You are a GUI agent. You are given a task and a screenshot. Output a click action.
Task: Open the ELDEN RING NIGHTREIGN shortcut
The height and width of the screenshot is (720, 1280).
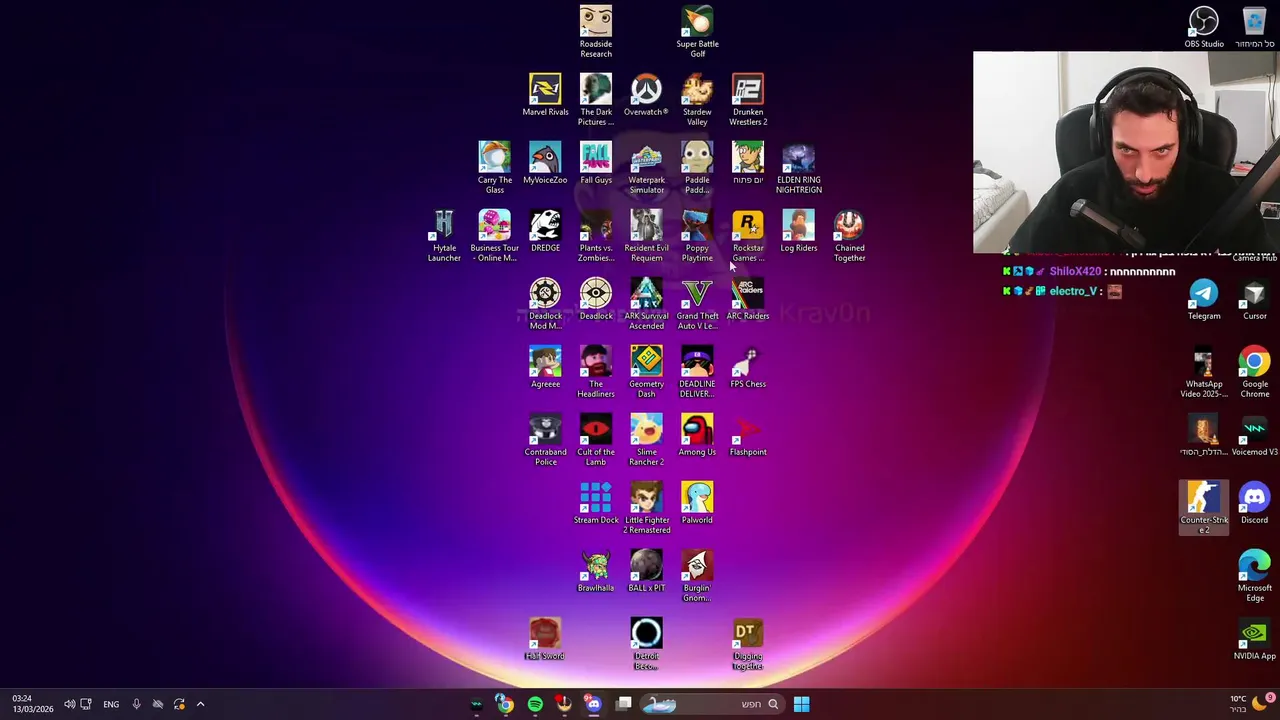coord(799,167)
